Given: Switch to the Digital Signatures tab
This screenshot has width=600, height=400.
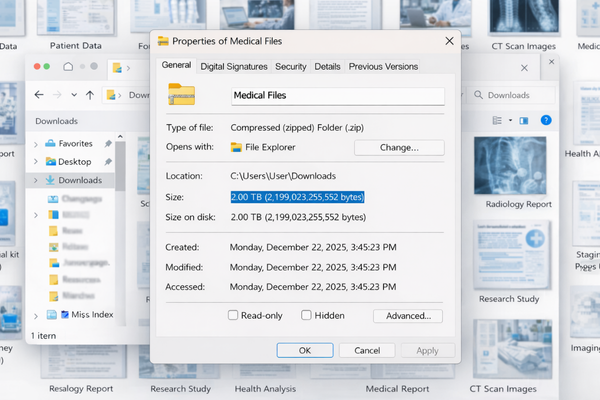Looking at the screenshot, I should pyautogui.click(x=233, y=67).
